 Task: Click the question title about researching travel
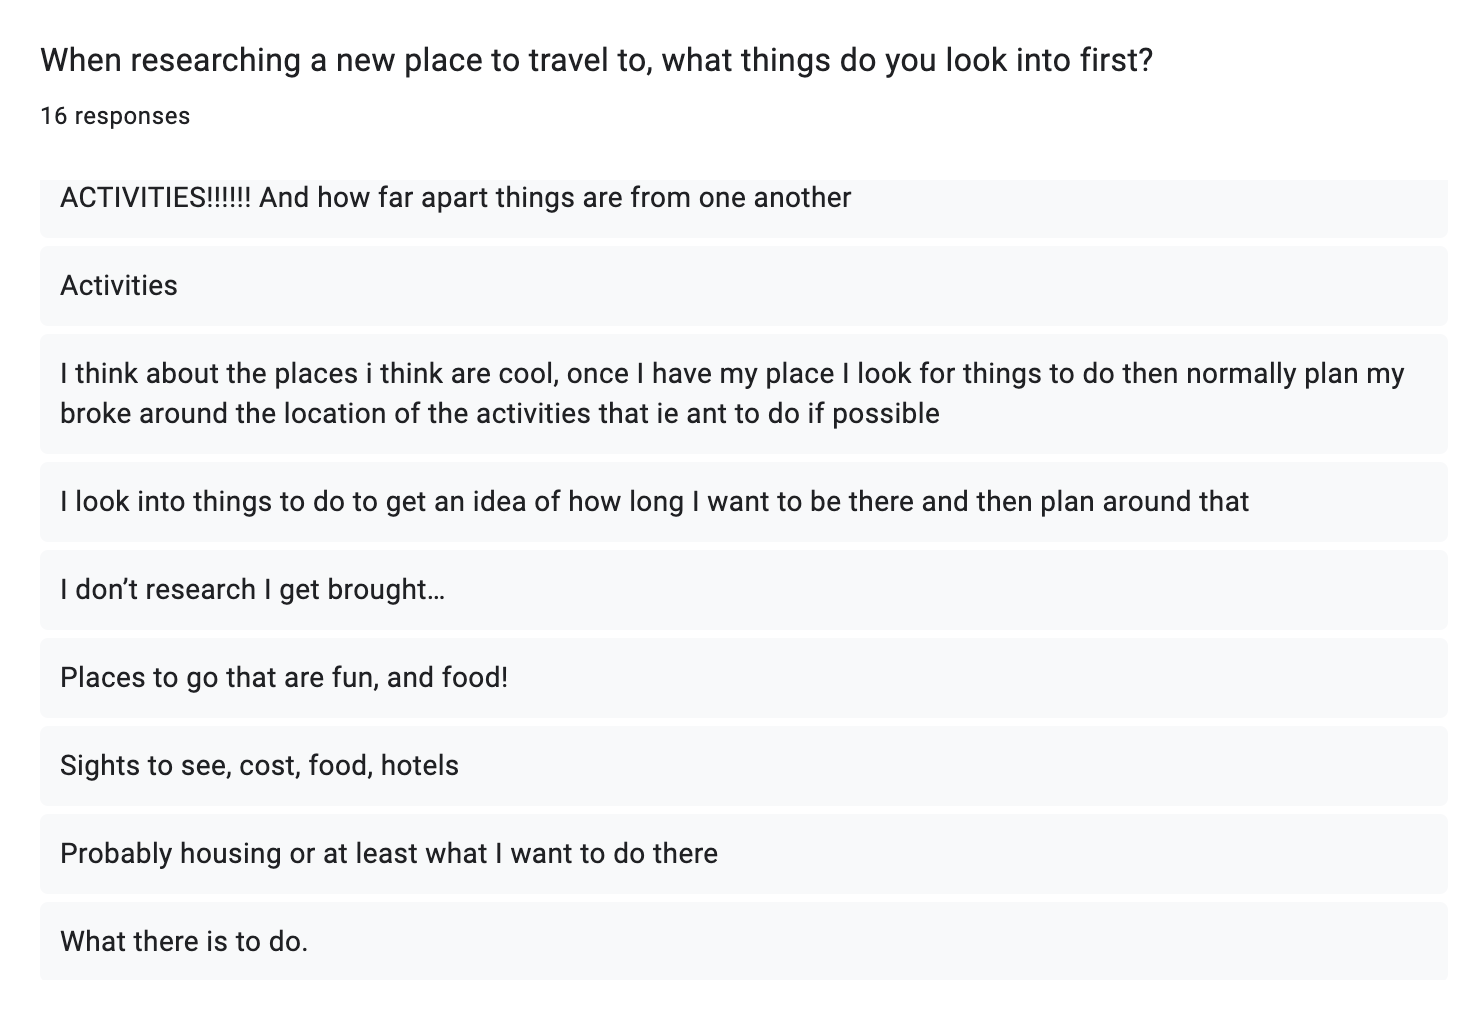click(596, 61)
